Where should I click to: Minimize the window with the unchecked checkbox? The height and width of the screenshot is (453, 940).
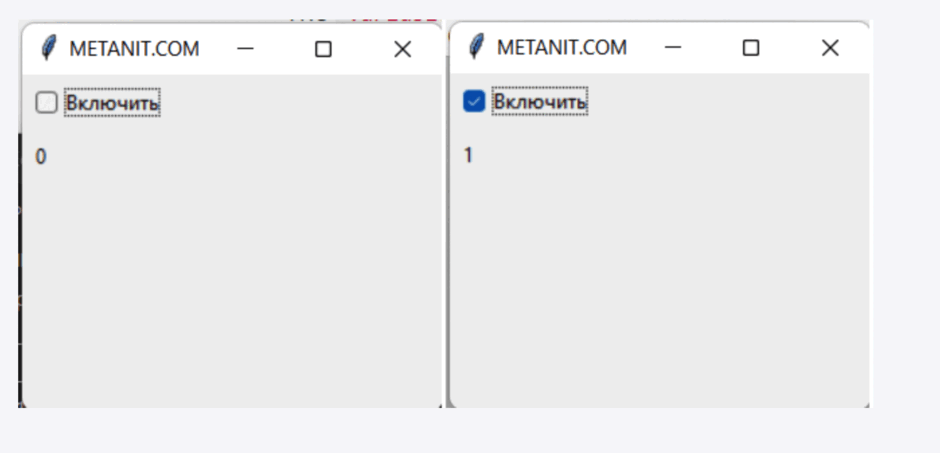[x=245, y=49]
